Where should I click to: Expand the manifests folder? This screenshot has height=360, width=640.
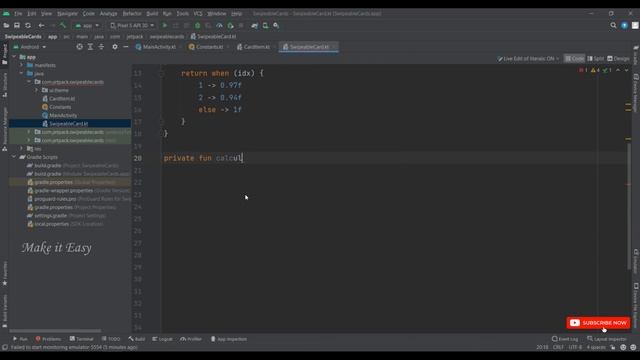coord(22,65)
